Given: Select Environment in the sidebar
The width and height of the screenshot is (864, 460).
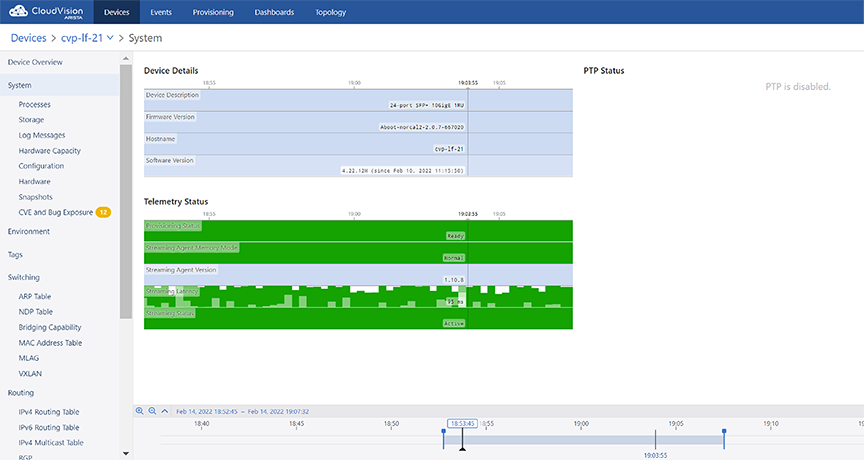Looking at the screenshot, I should pos(29,231).
